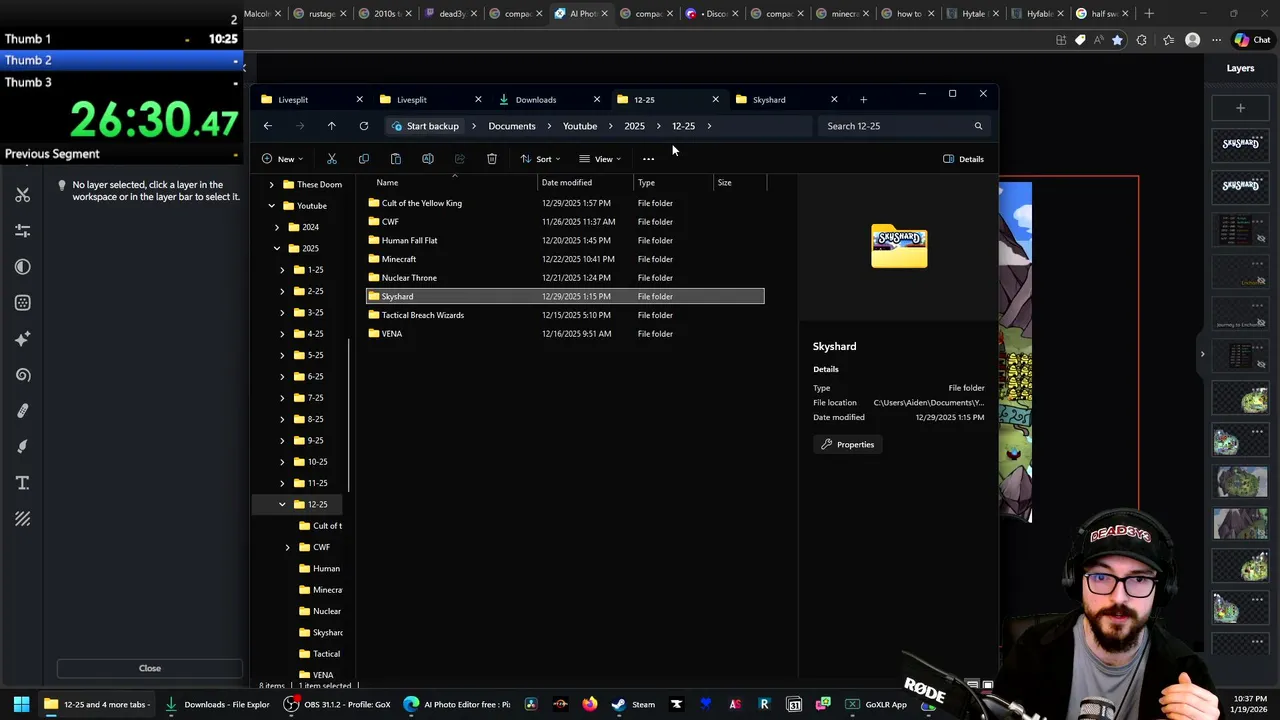Toggle visibility of third layer in Layers panel
This screenshot has height=720, width=1280.
pos(1261,238)
